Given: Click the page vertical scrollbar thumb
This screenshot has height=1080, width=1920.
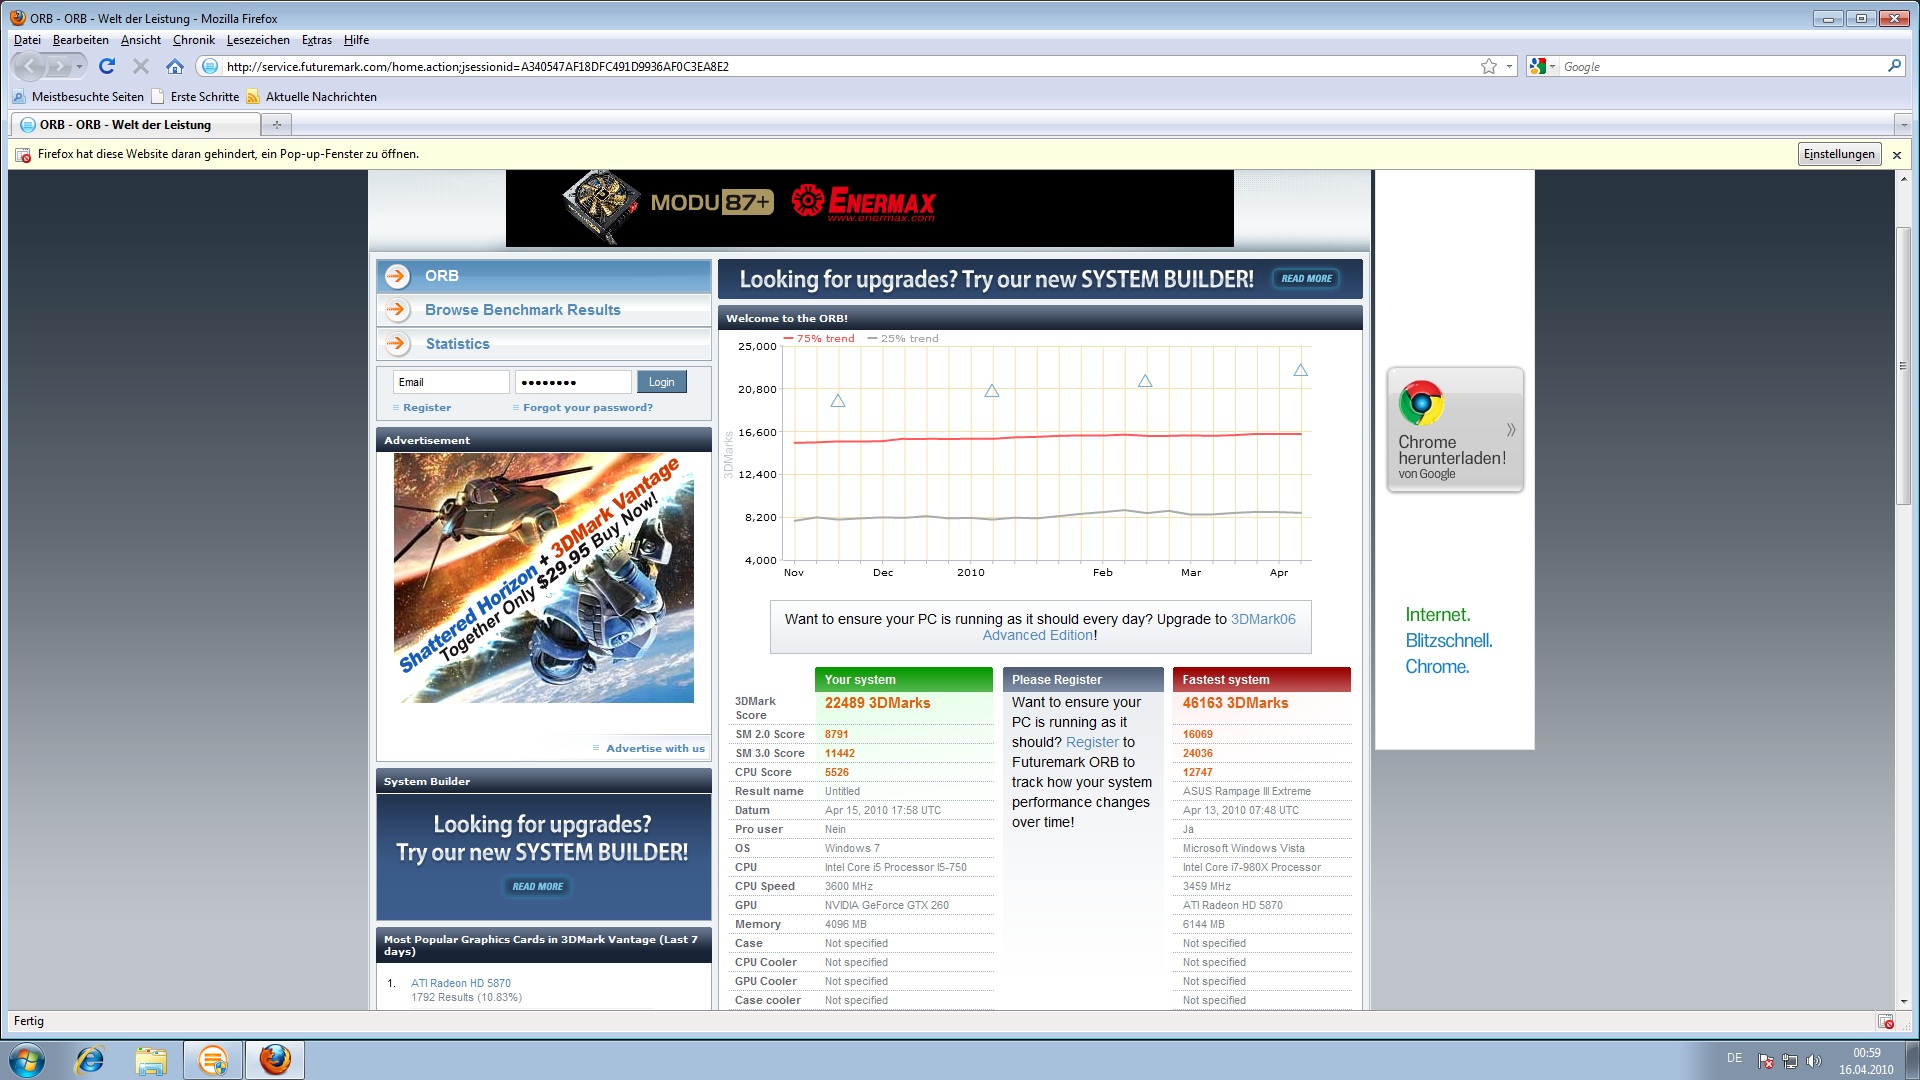Looking at the screenshot, I should pos(1904,365).
